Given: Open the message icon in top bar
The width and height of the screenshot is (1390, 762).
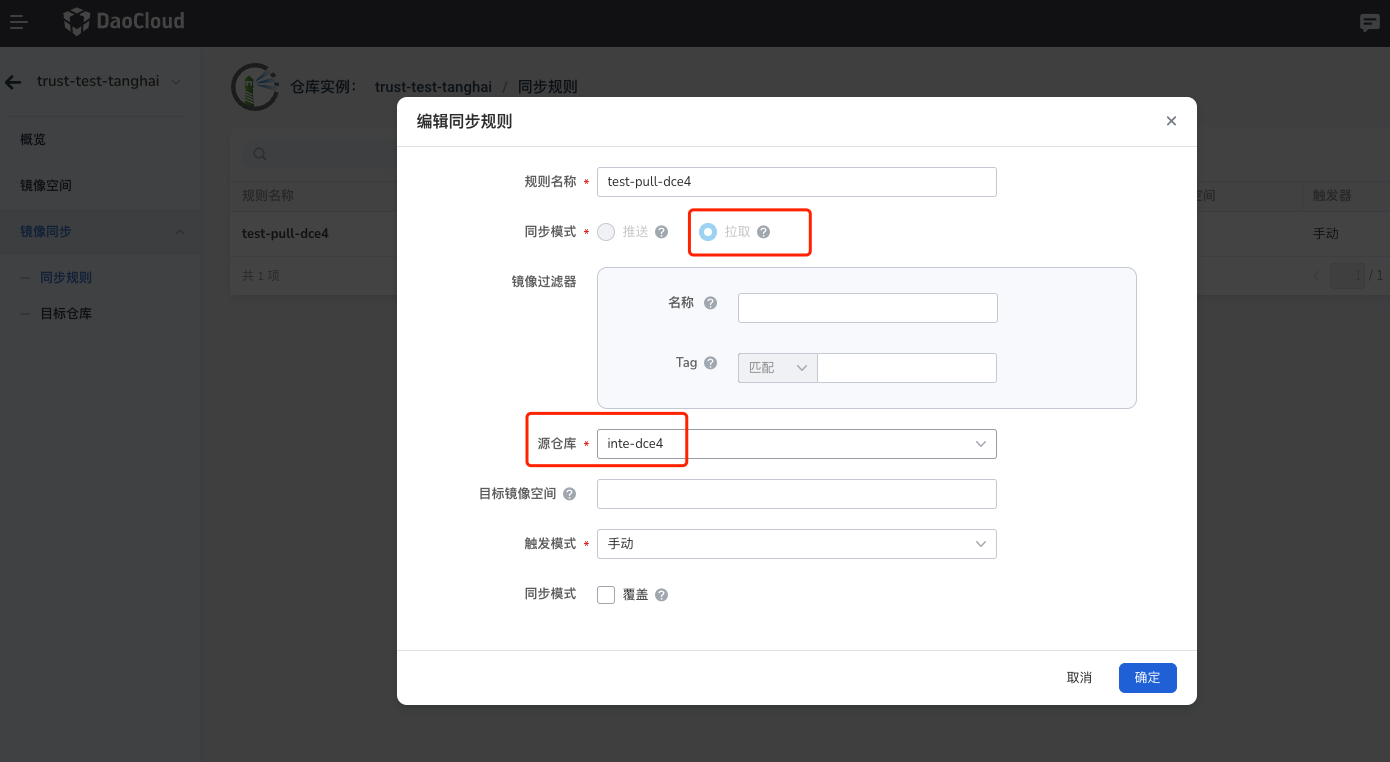Looking at the screenshot, I should point(1369,22).
